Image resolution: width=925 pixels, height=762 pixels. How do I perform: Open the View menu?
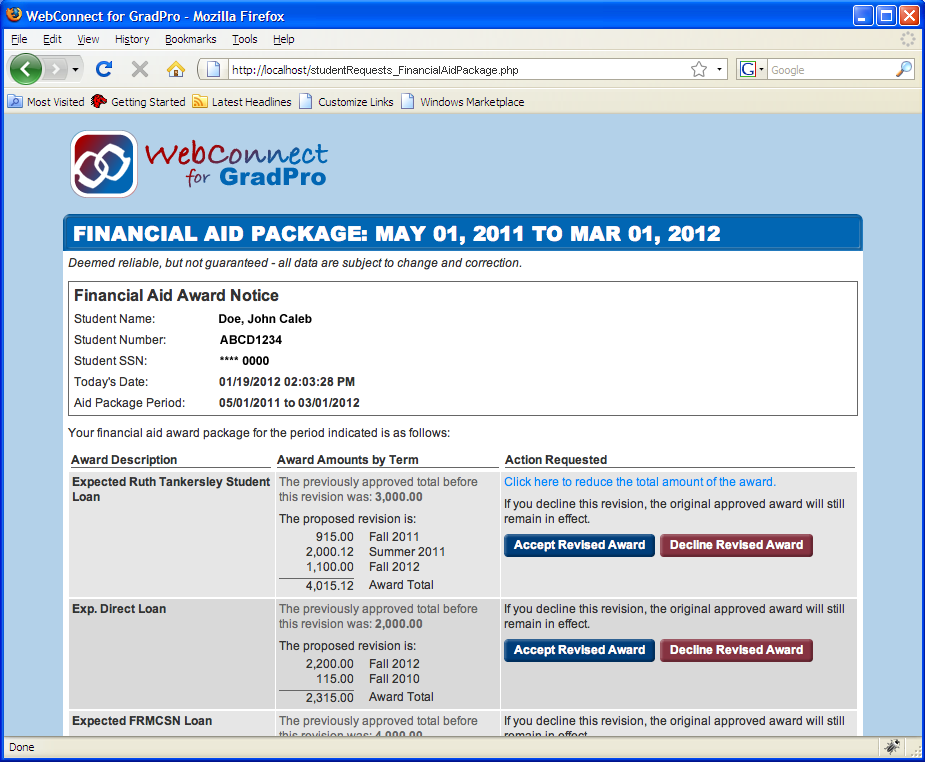point(88,39)
